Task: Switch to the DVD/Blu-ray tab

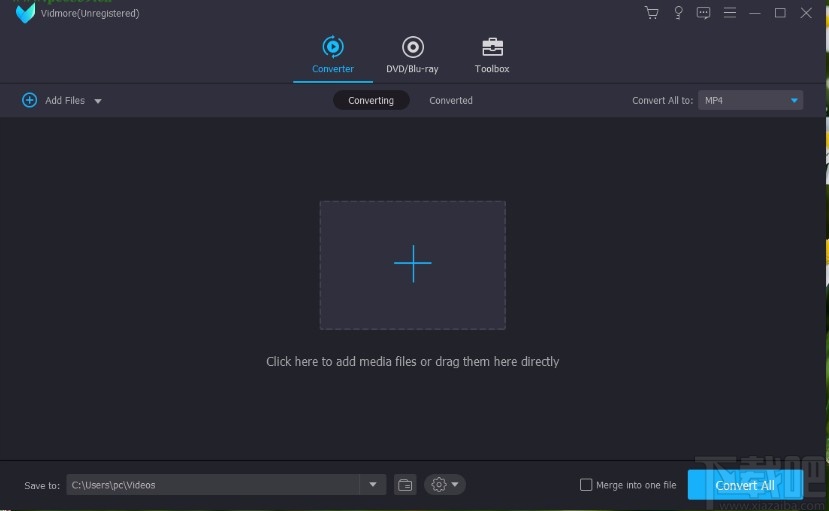Action: pos(412,55)
